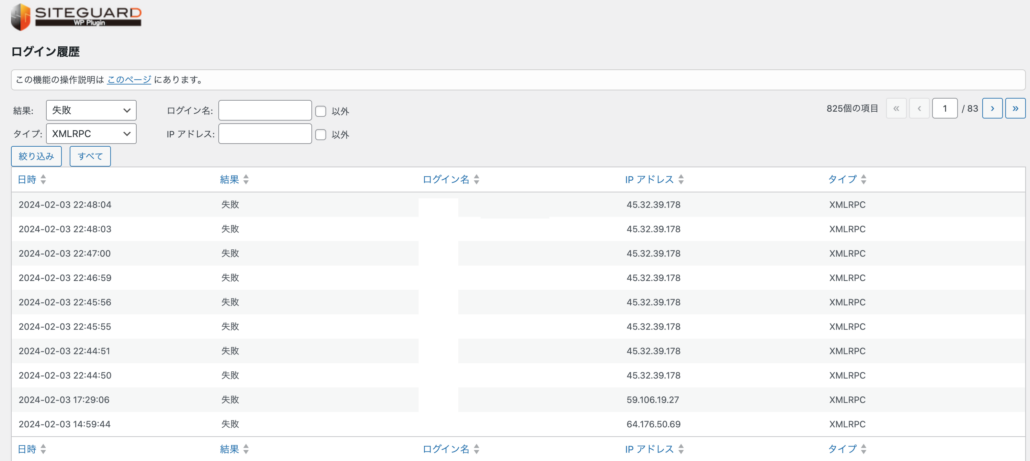Open the タイプ dropdown showing XMLRPC
This screenshot has height=461, width=1030.
(91, 133)
